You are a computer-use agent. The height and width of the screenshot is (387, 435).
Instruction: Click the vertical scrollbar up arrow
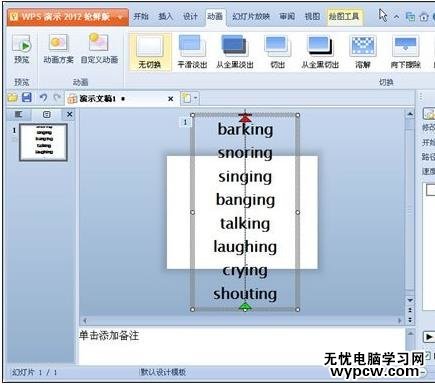(x=410, y=114)
